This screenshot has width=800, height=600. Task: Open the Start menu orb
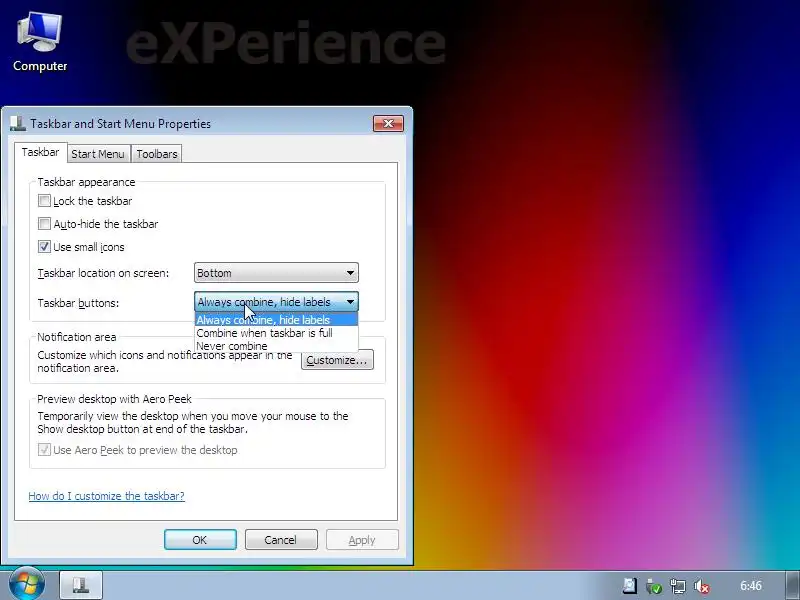pyautogui.click(x=27, y=584)
